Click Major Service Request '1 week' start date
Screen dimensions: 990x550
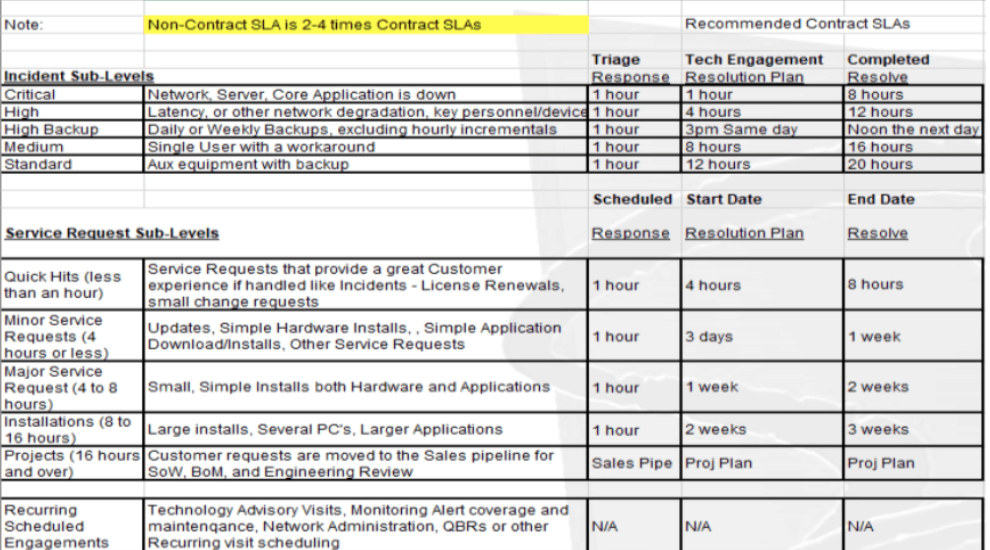(762, 387)
